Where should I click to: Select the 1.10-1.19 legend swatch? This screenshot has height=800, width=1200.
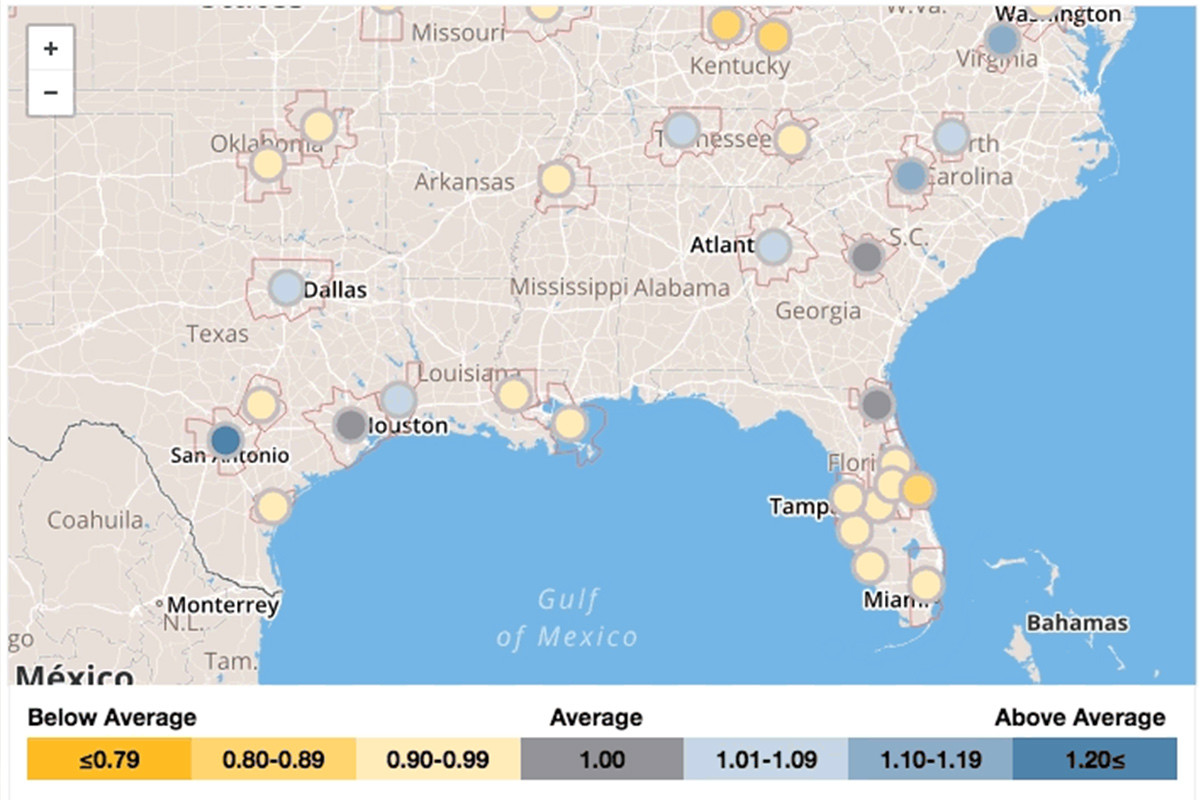pyautogui.click(x=930, y=760)
